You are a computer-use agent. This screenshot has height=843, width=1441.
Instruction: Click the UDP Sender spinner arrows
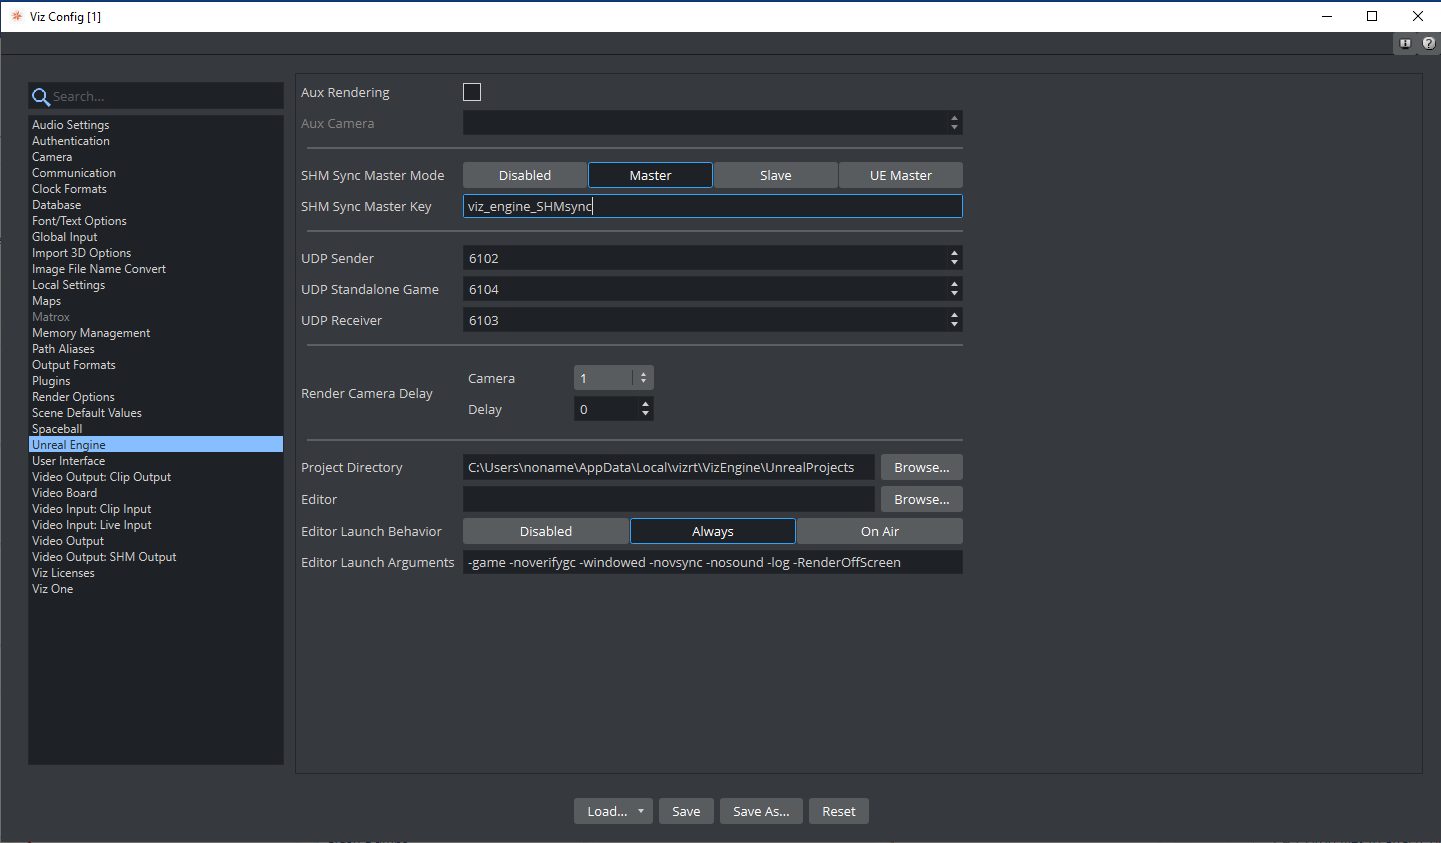pos(954,258)
